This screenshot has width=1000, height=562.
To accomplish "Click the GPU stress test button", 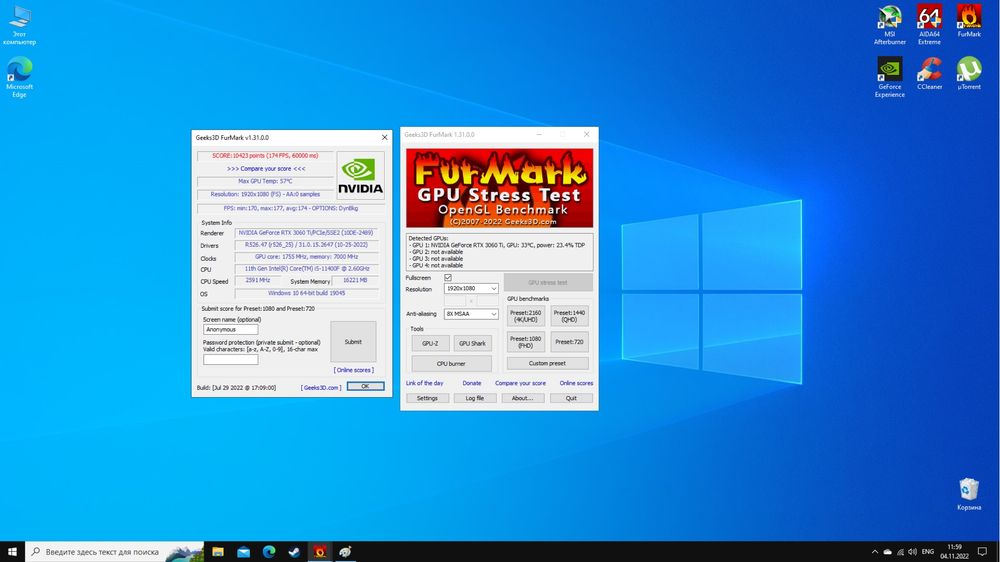I will click(x=548, y=283).
